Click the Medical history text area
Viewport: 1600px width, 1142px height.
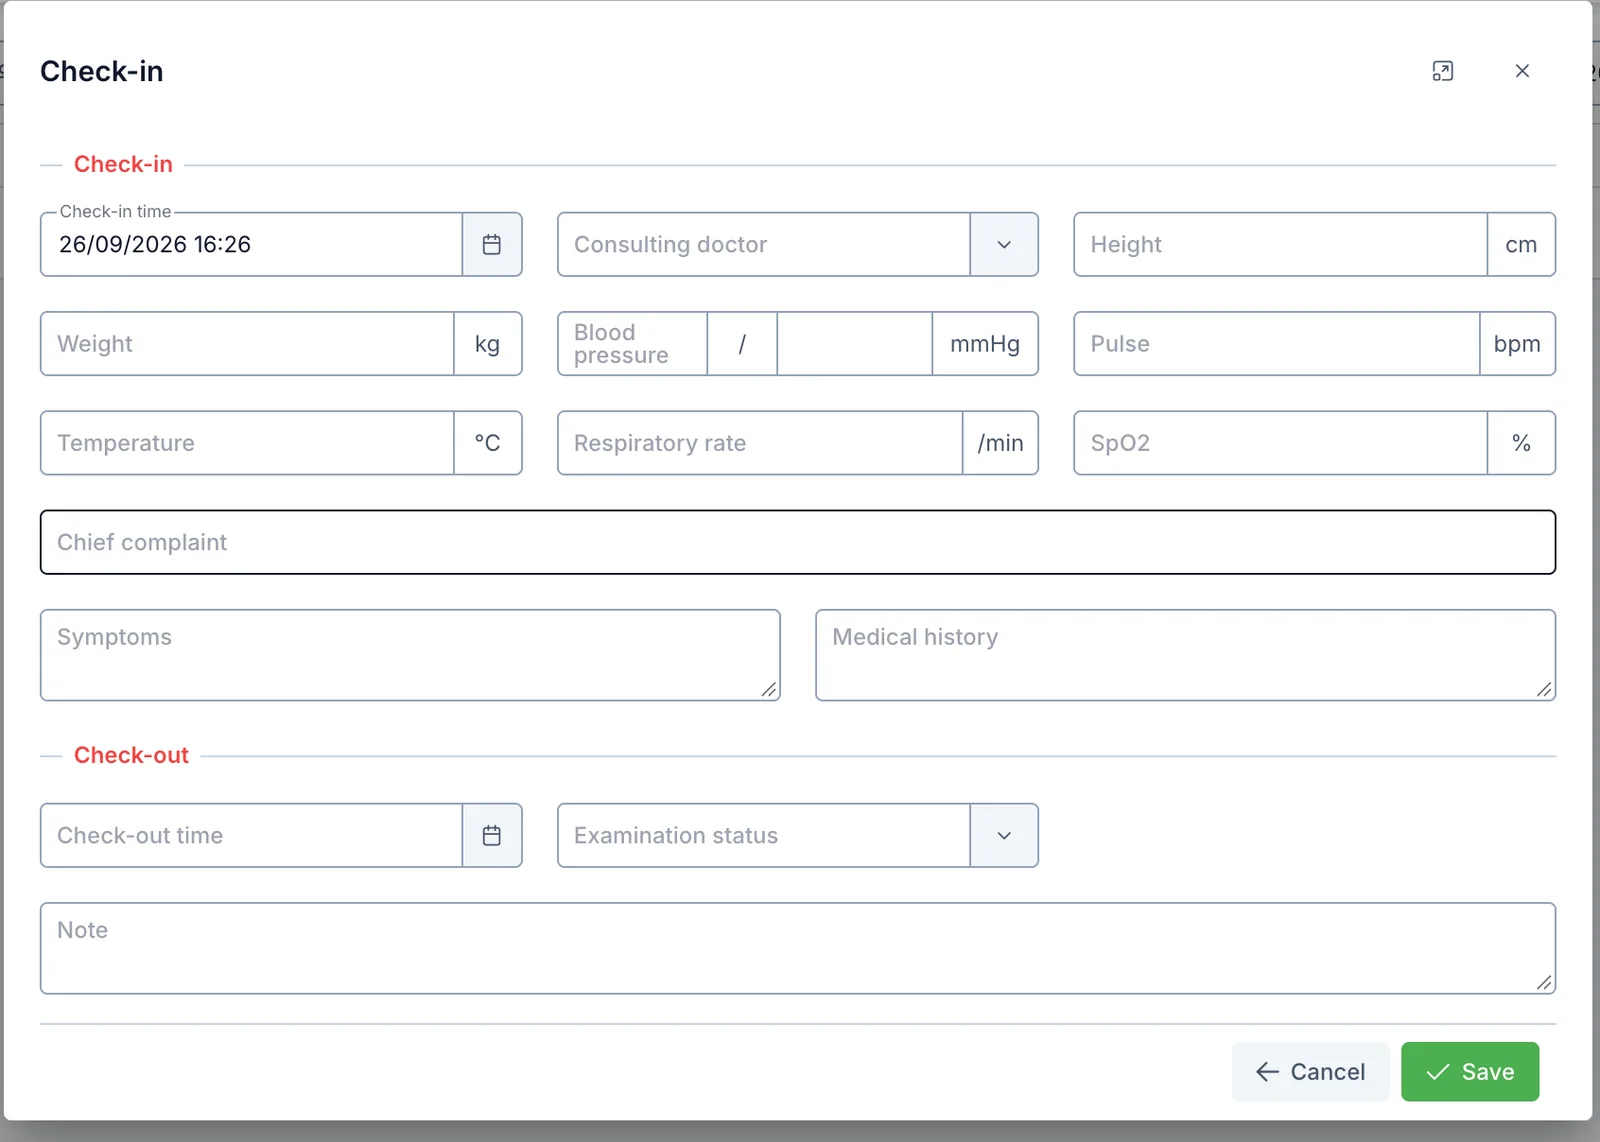point(1186,655)
